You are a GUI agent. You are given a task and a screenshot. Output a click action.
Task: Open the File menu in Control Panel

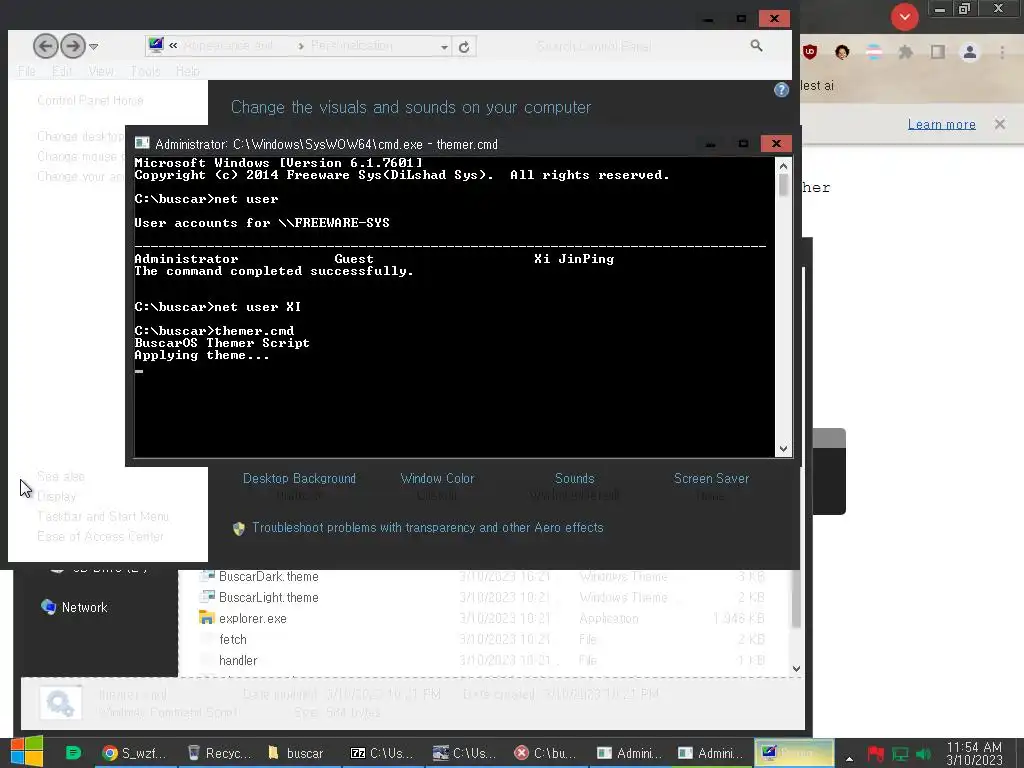pos(27,71)
